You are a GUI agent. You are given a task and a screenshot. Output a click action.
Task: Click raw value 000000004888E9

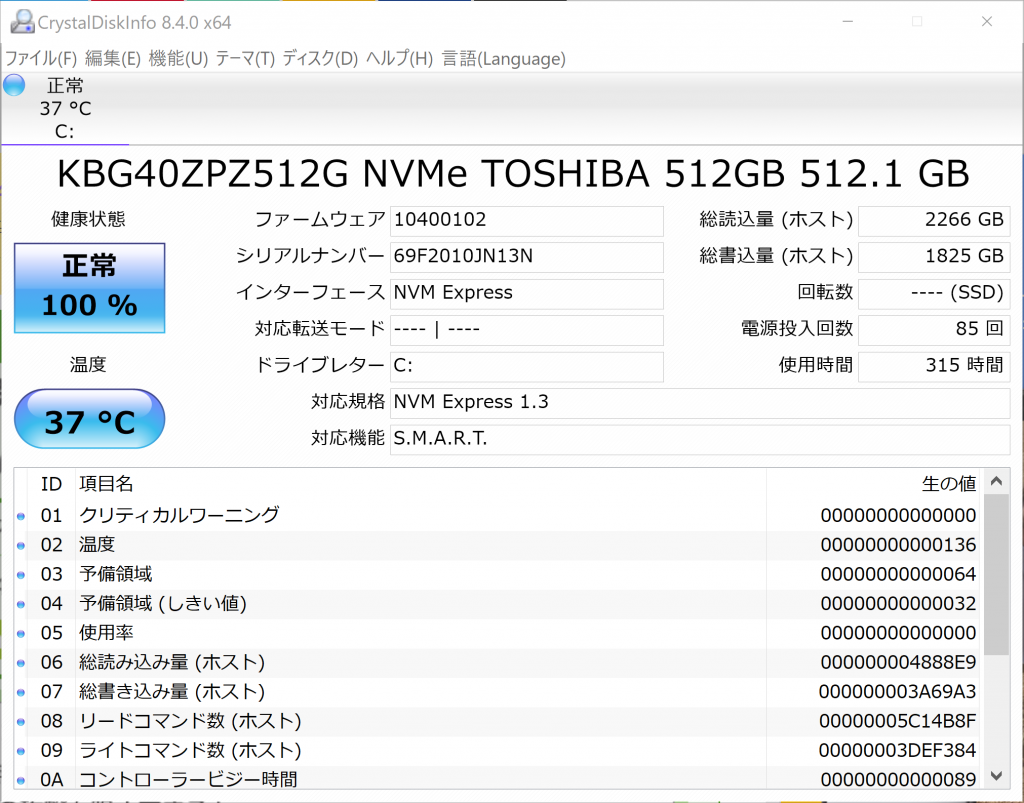point(898,663)
